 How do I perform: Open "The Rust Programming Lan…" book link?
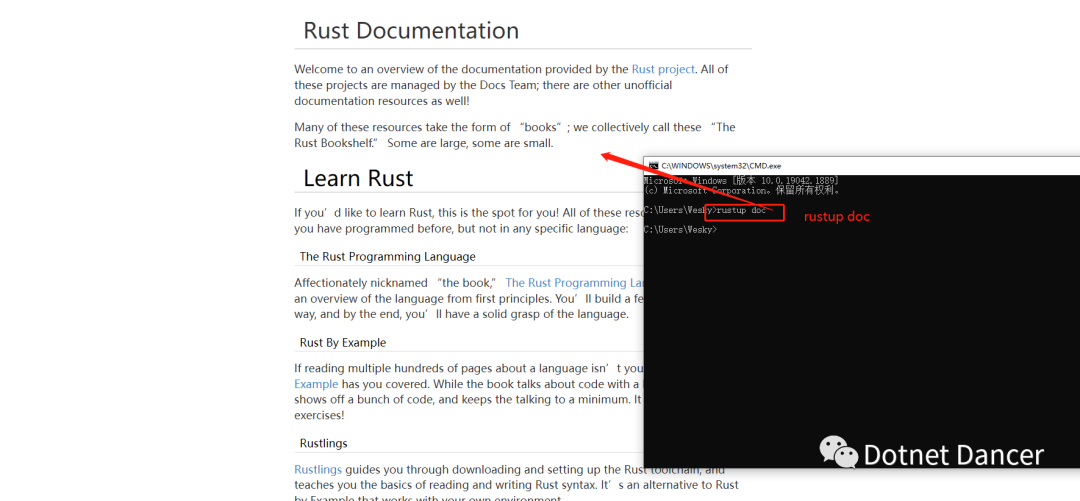click(x=574, y=283)
